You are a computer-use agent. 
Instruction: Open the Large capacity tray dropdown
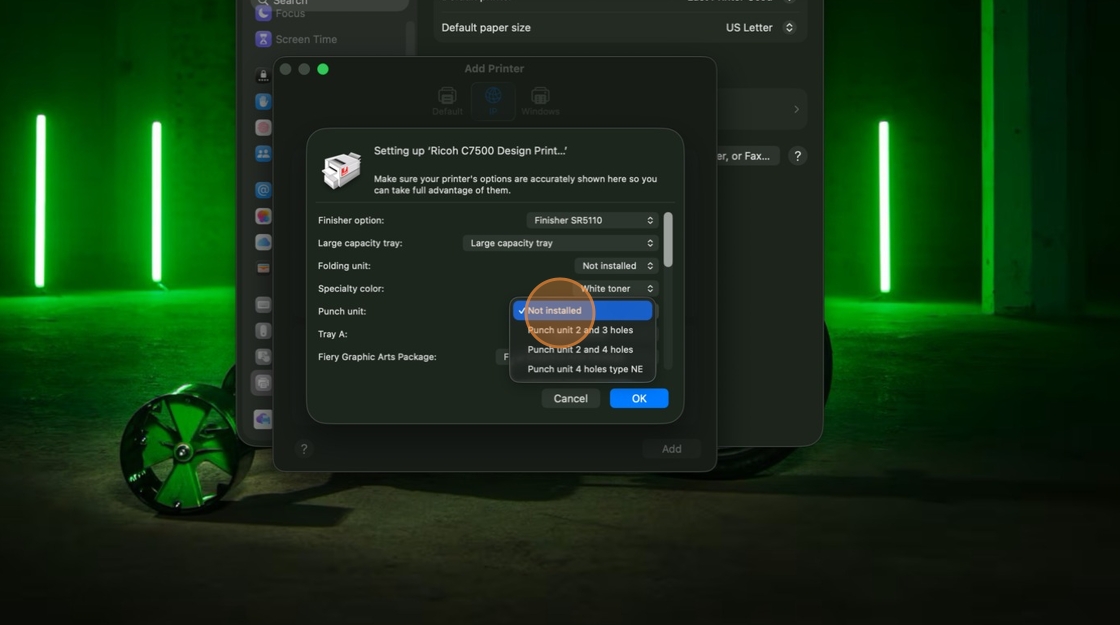[560, 243]
